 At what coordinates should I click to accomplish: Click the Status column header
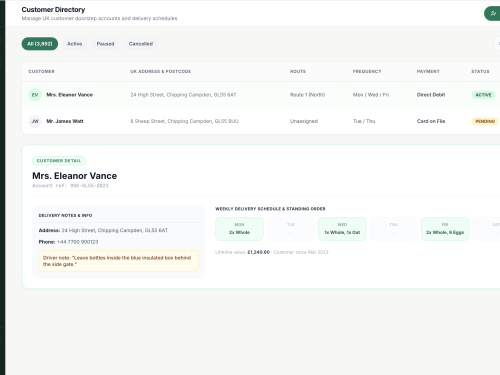480,72
